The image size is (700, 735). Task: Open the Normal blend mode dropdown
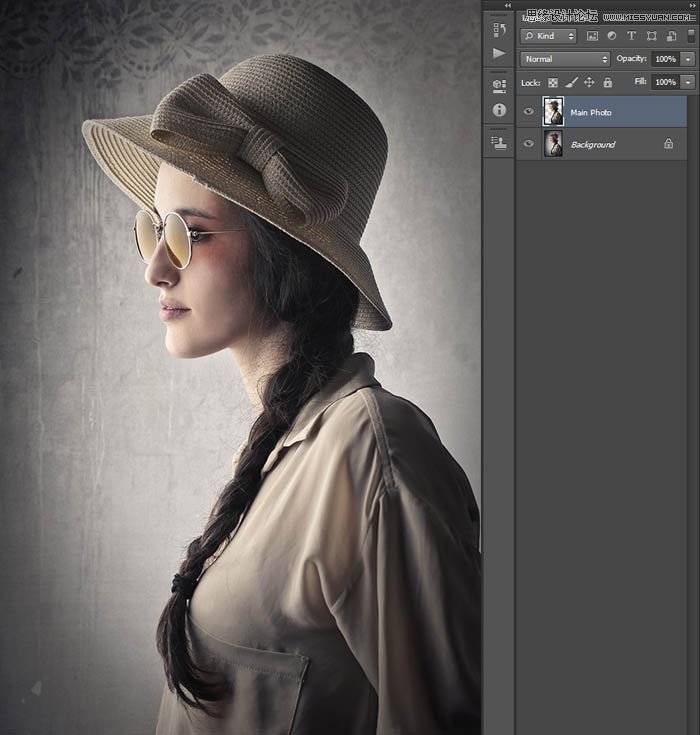[x=565, y=59]
